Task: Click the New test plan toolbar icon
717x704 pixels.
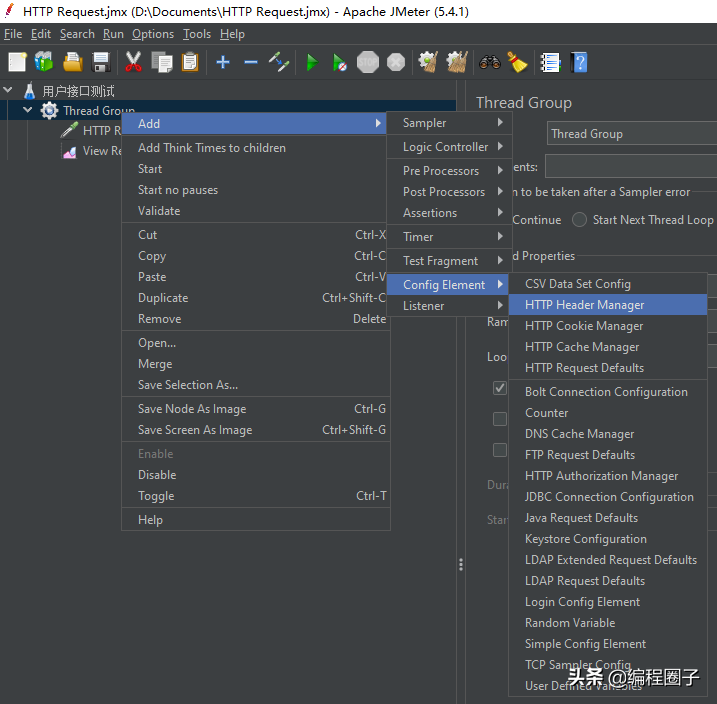Action: coord(17,62)
